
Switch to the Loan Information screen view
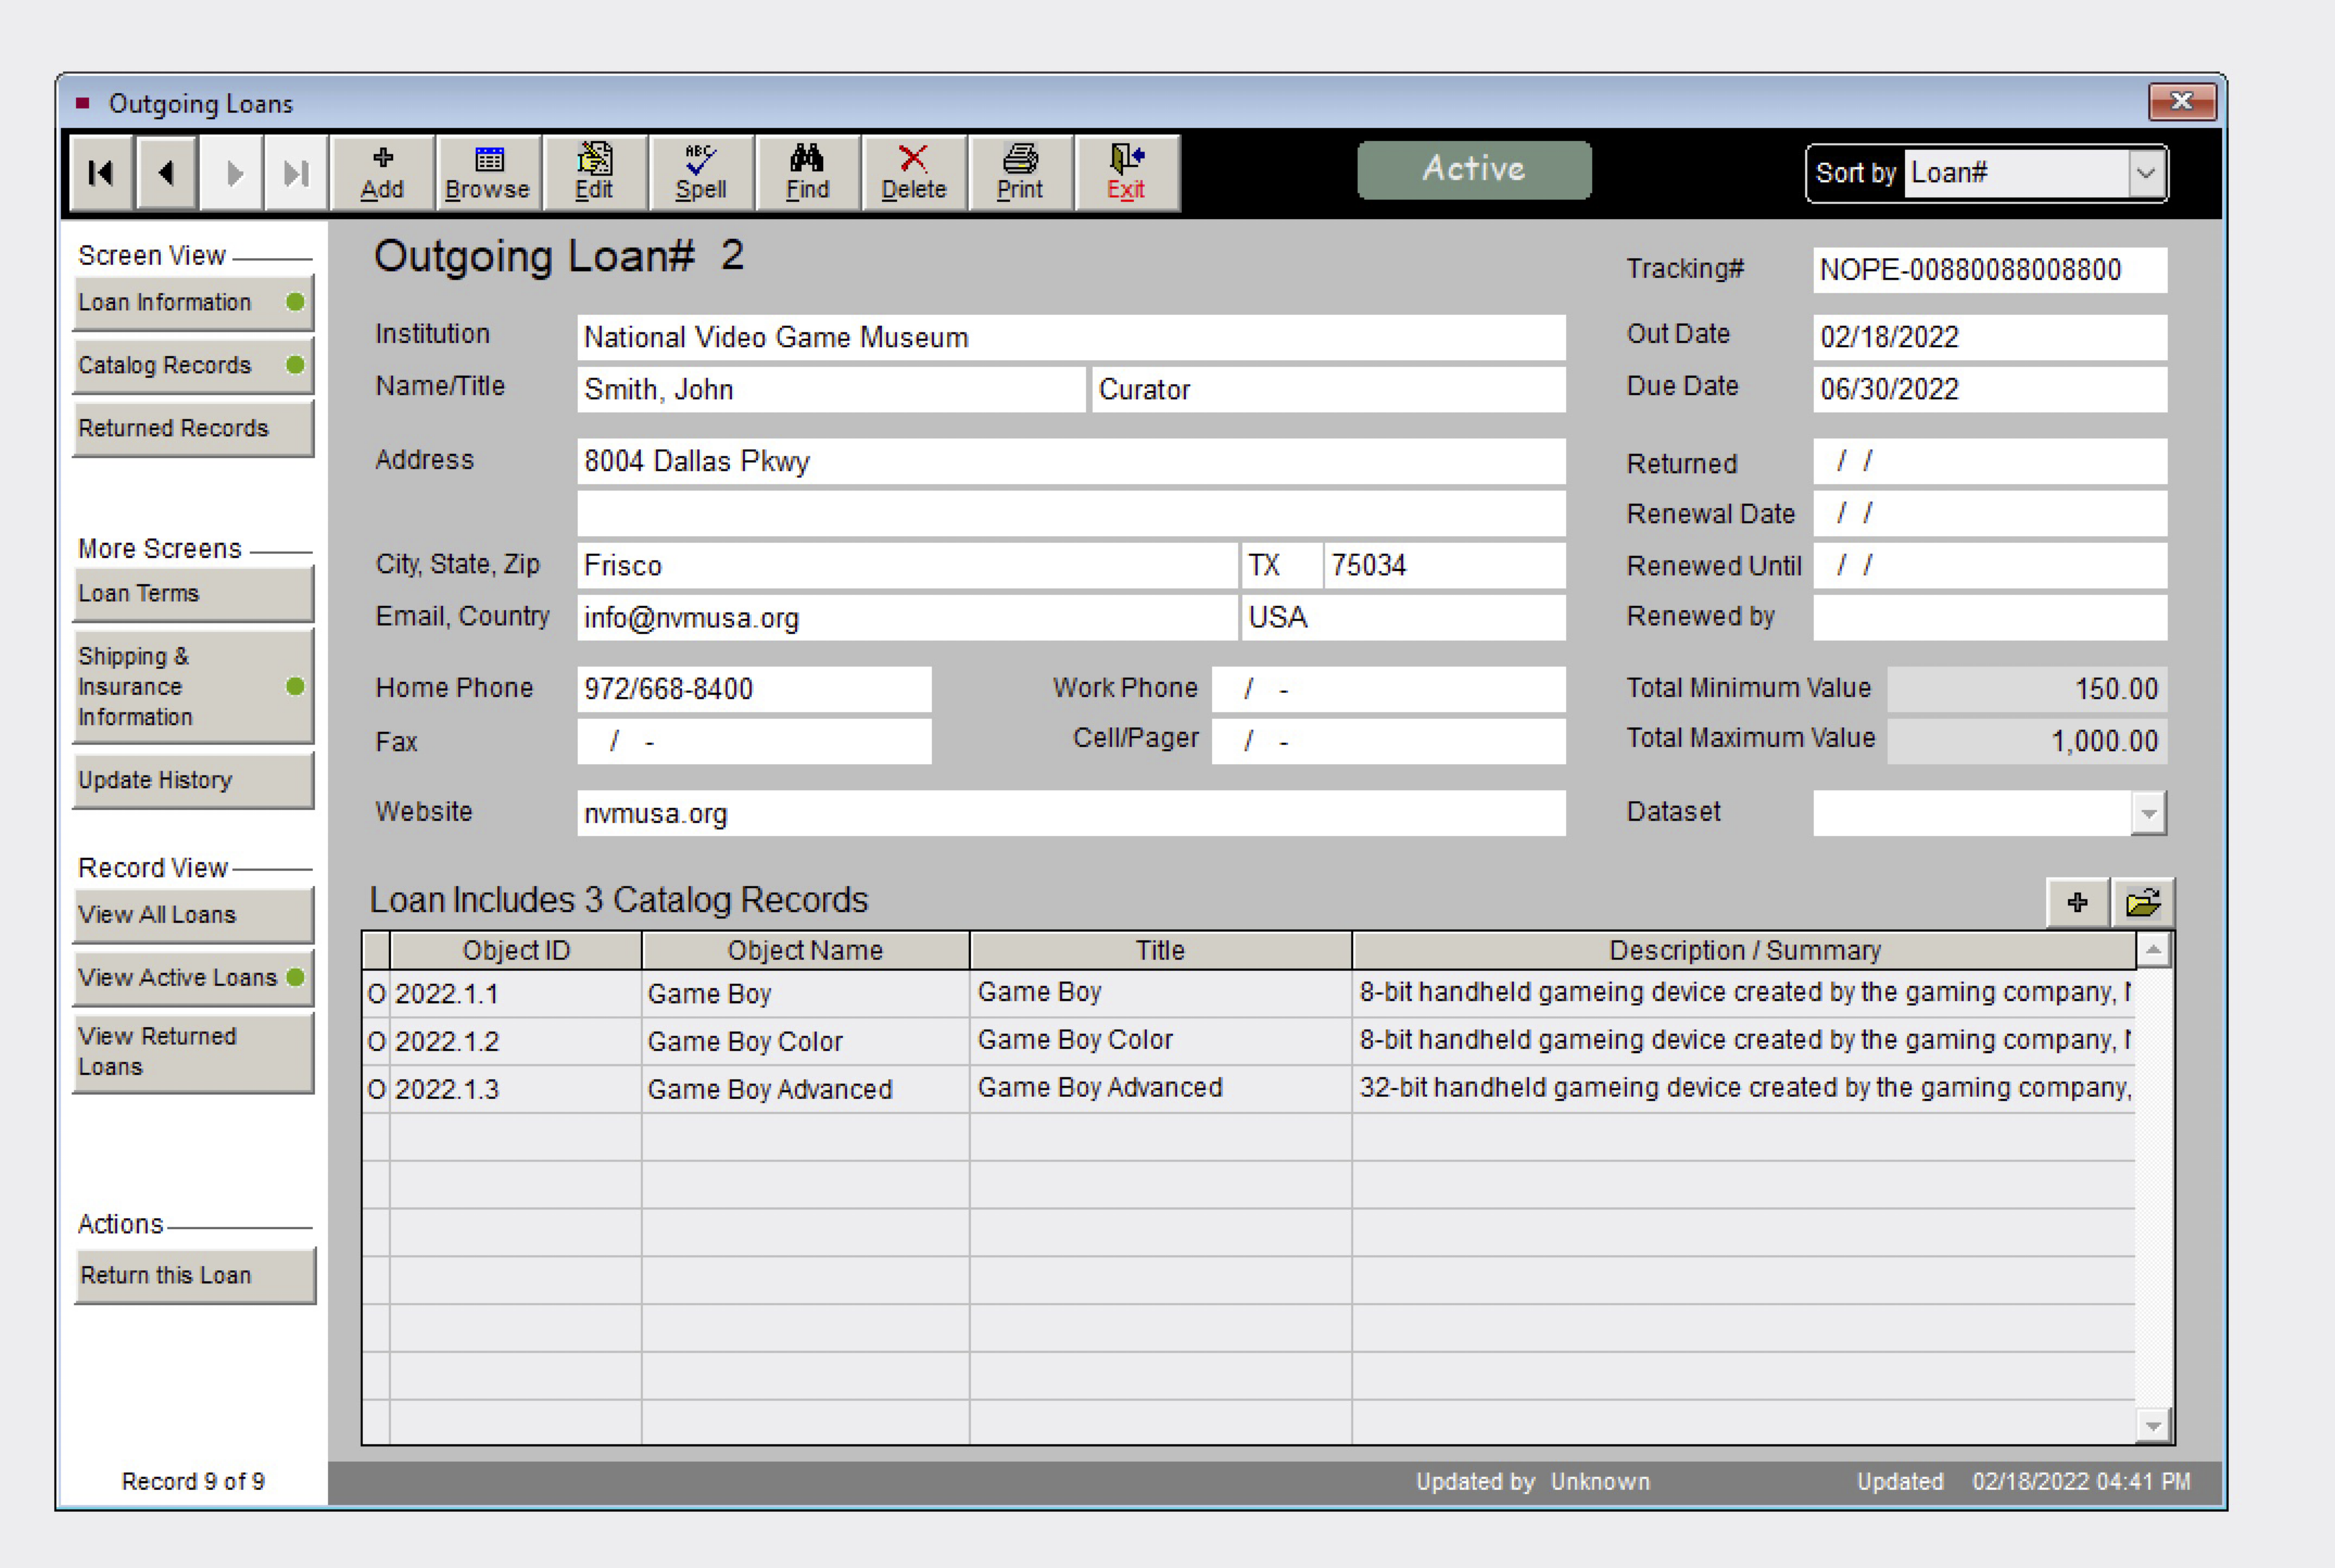pyautogui.click(x=193, y=302)
